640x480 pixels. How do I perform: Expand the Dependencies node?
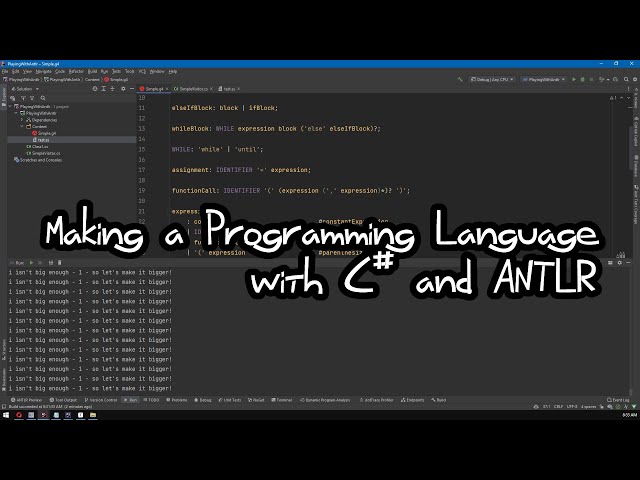22,120
